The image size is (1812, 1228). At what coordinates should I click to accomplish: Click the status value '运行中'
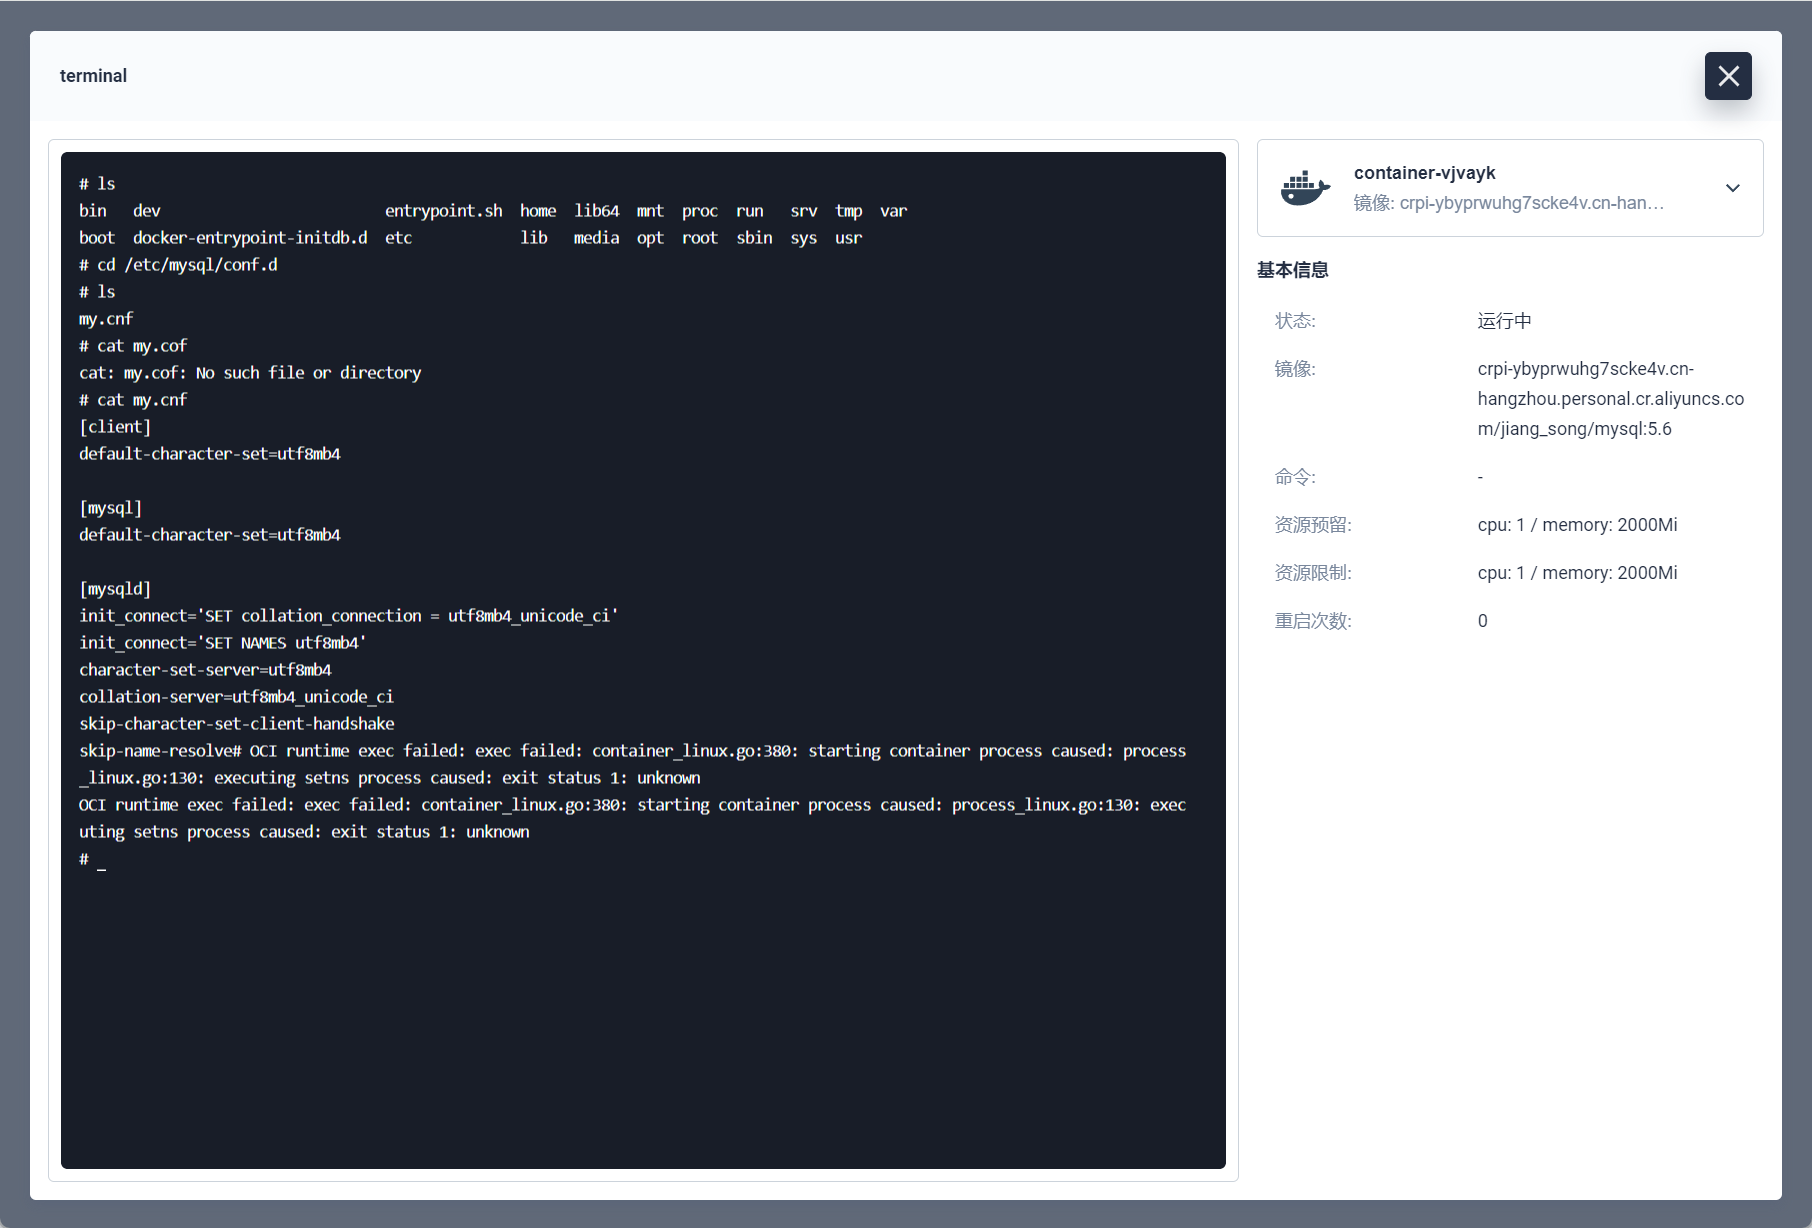[1504, 321]
